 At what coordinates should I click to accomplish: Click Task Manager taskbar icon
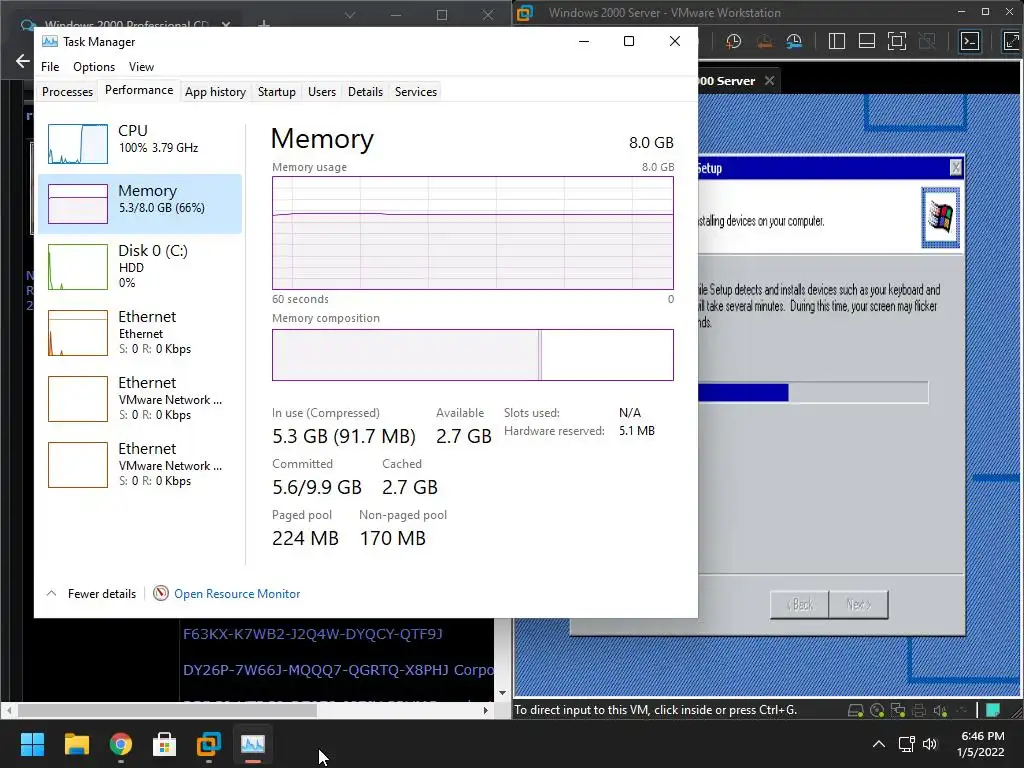click(x=253, y=744)
